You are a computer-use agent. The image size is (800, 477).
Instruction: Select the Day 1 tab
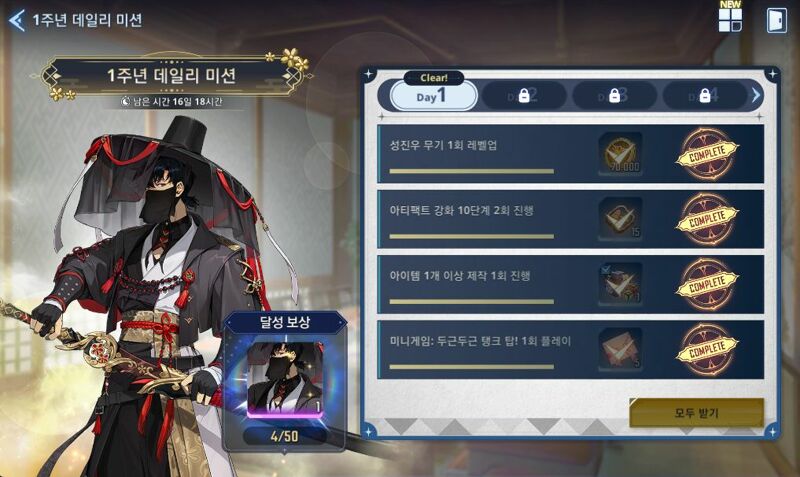pyautogui.click(x=433, y=95)
